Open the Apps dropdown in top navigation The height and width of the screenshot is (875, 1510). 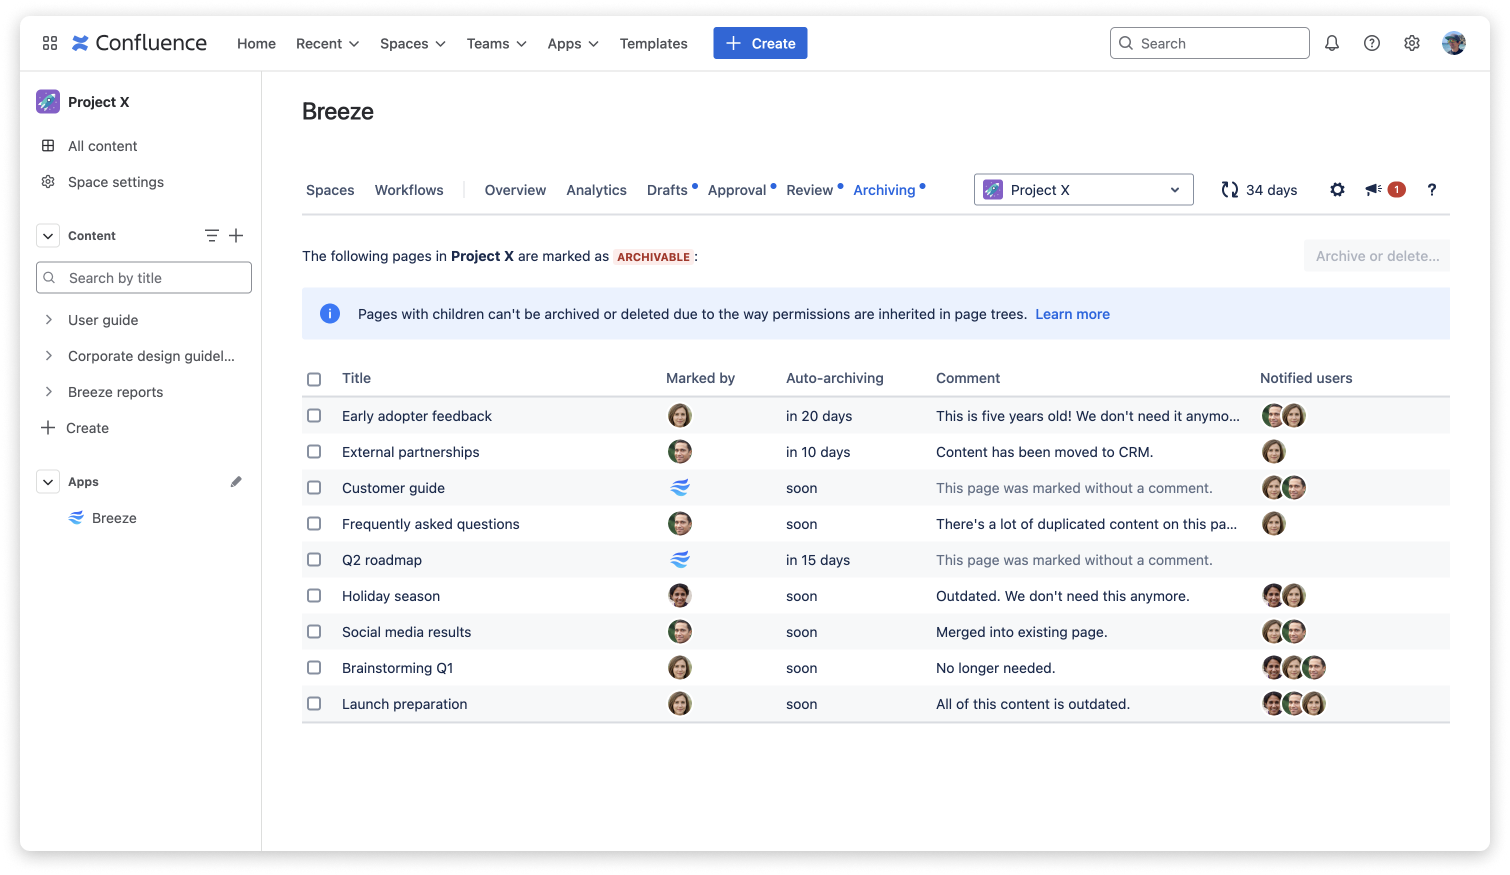coord(573,44)
